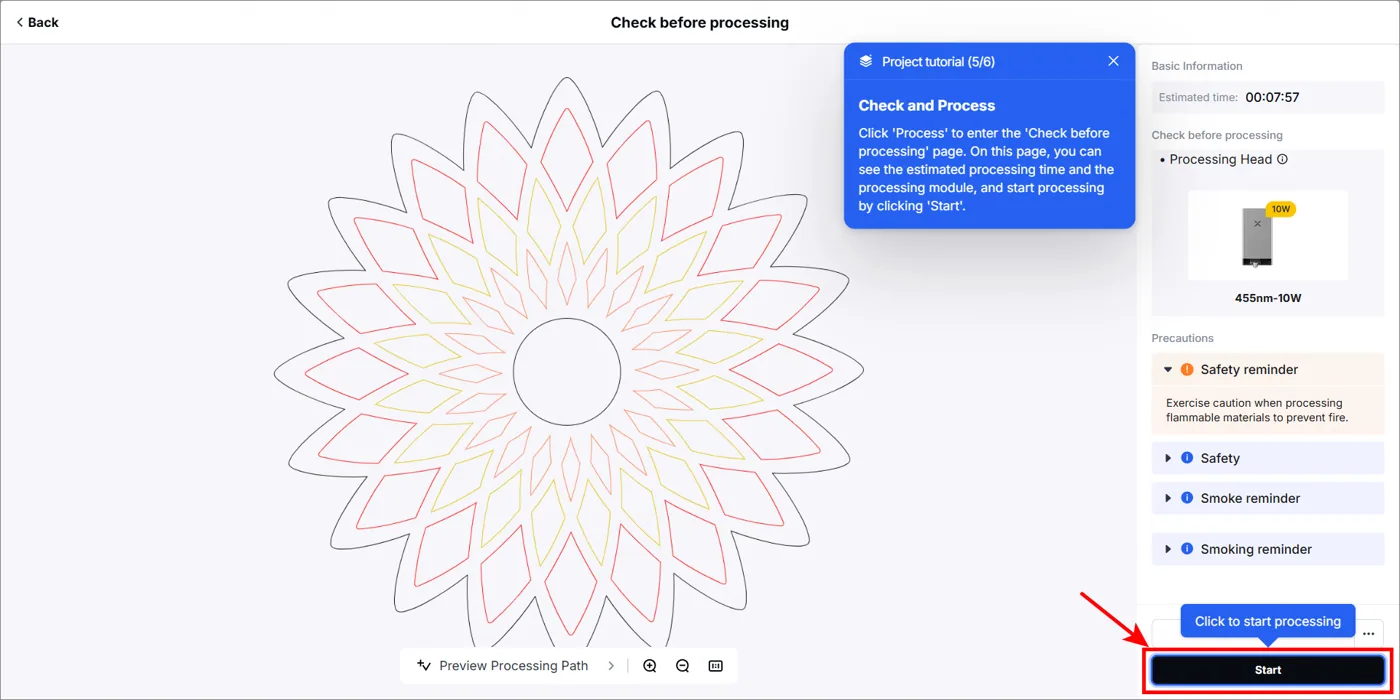Zoom out of the canvas preview
The width and height of the screenshot is (1400, 700).
[683, 666]
